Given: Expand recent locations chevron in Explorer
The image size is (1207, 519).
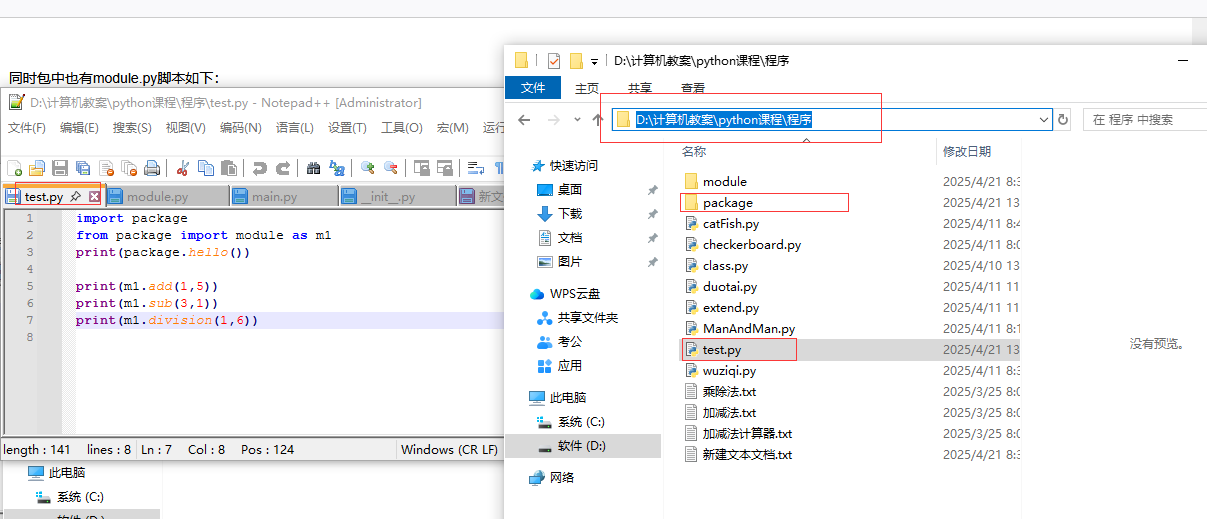Looking at the screenshot, I should click(x=577, y=120).
